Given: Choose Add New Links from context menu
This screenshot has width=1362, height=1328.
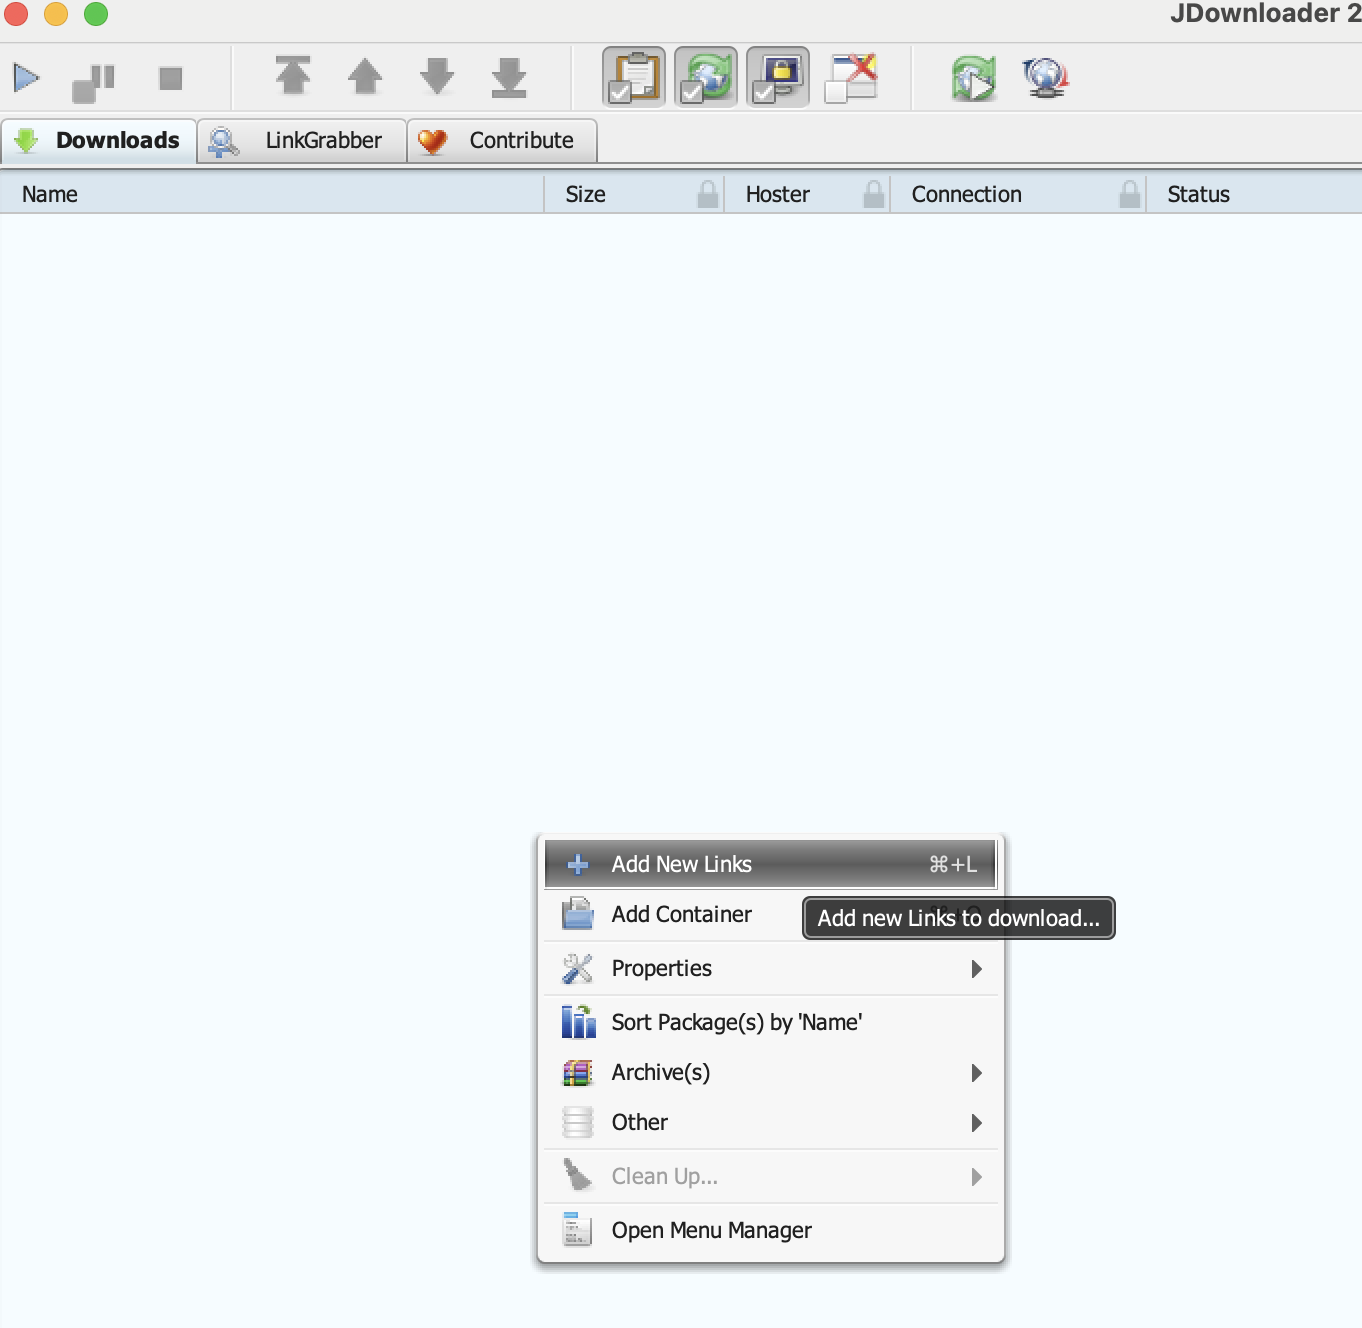Looking at the screenshot, I should pyautogui.click(x=771, y=864).
